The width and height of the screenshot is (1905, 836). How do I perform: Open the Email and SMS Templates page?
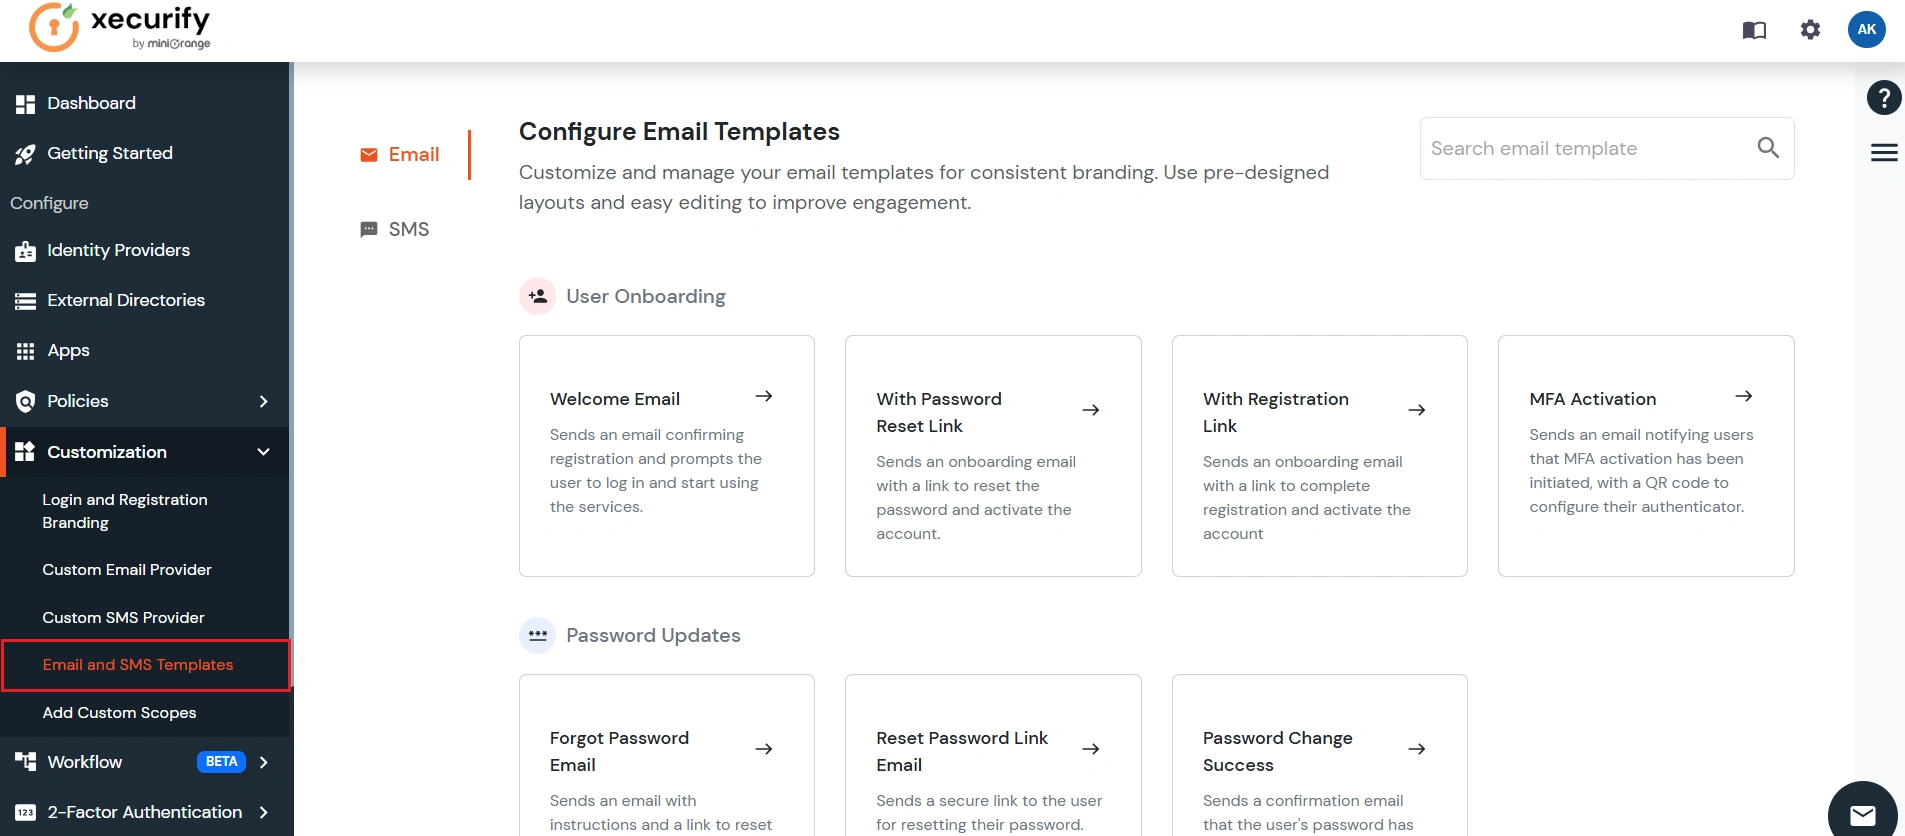coord(138,664)
